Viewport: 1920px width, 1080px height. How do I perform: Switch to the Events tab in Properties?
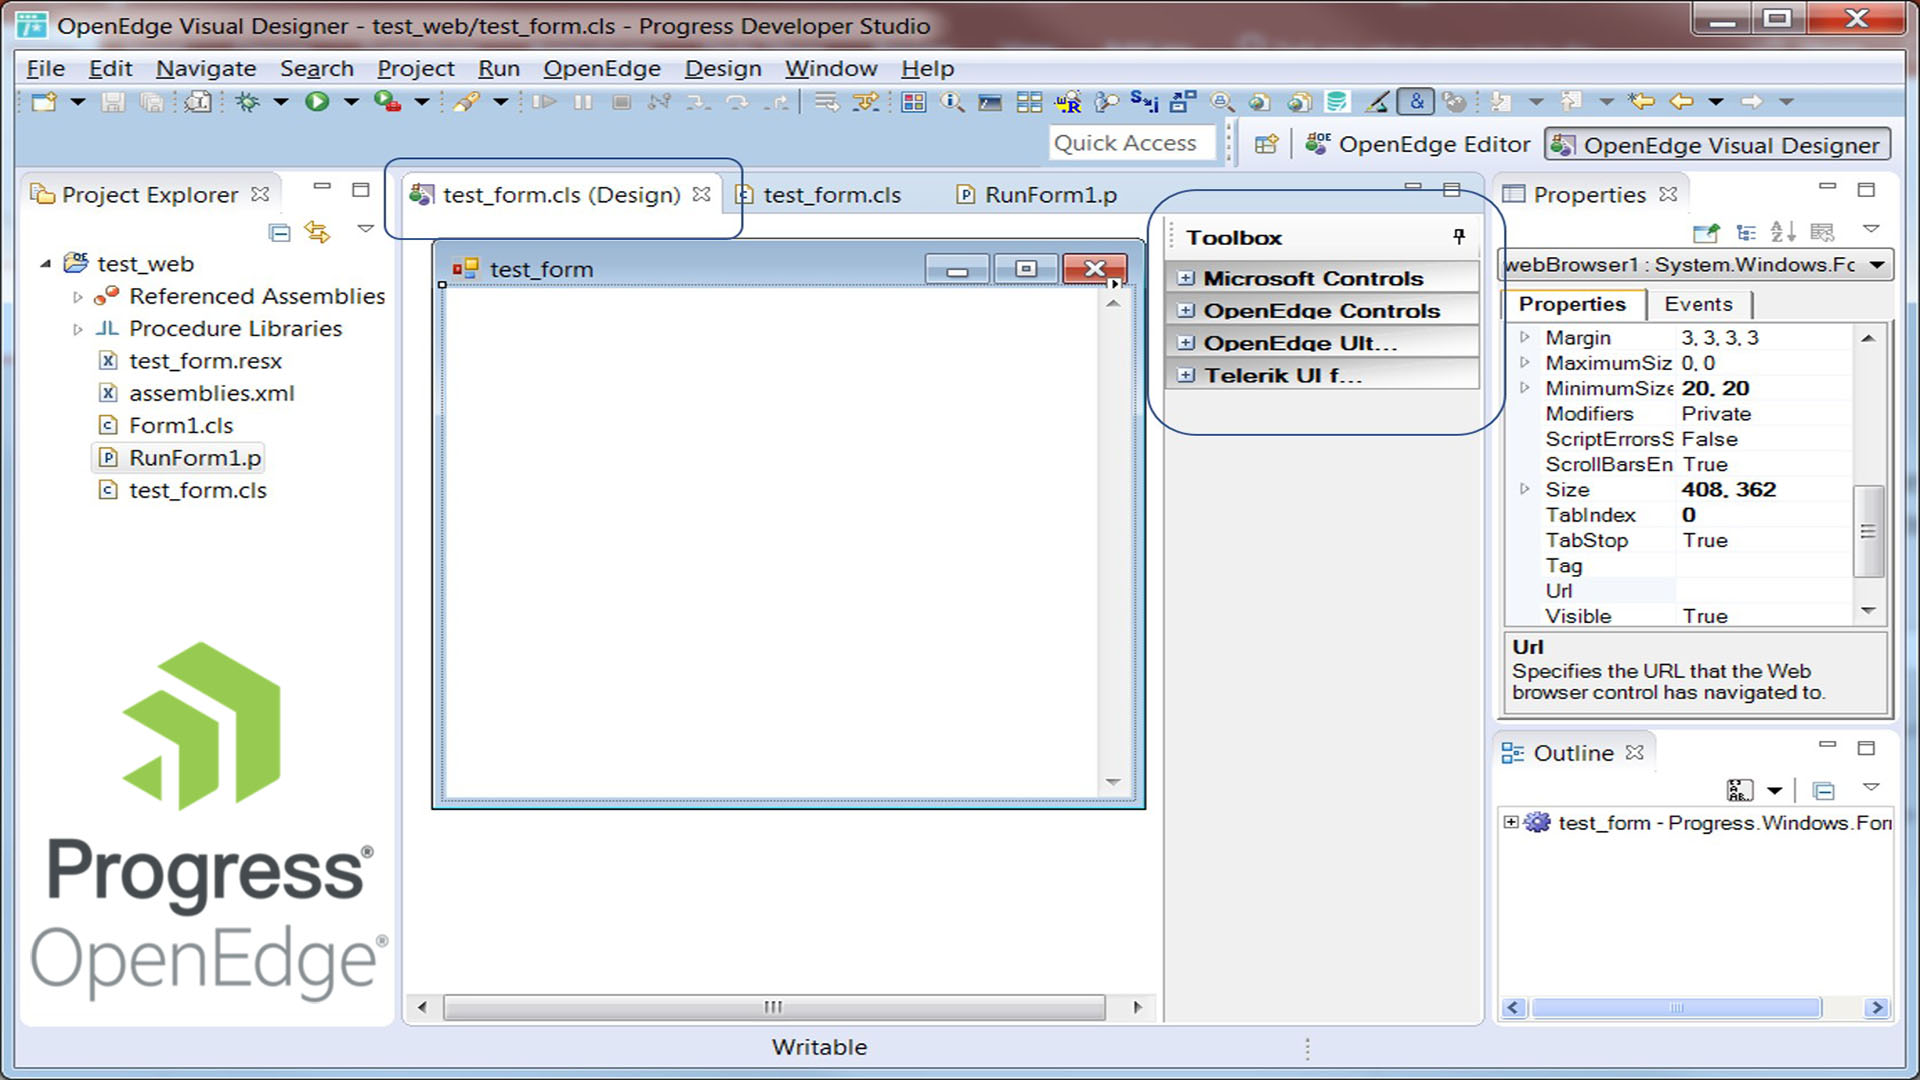click(1698, 304)
